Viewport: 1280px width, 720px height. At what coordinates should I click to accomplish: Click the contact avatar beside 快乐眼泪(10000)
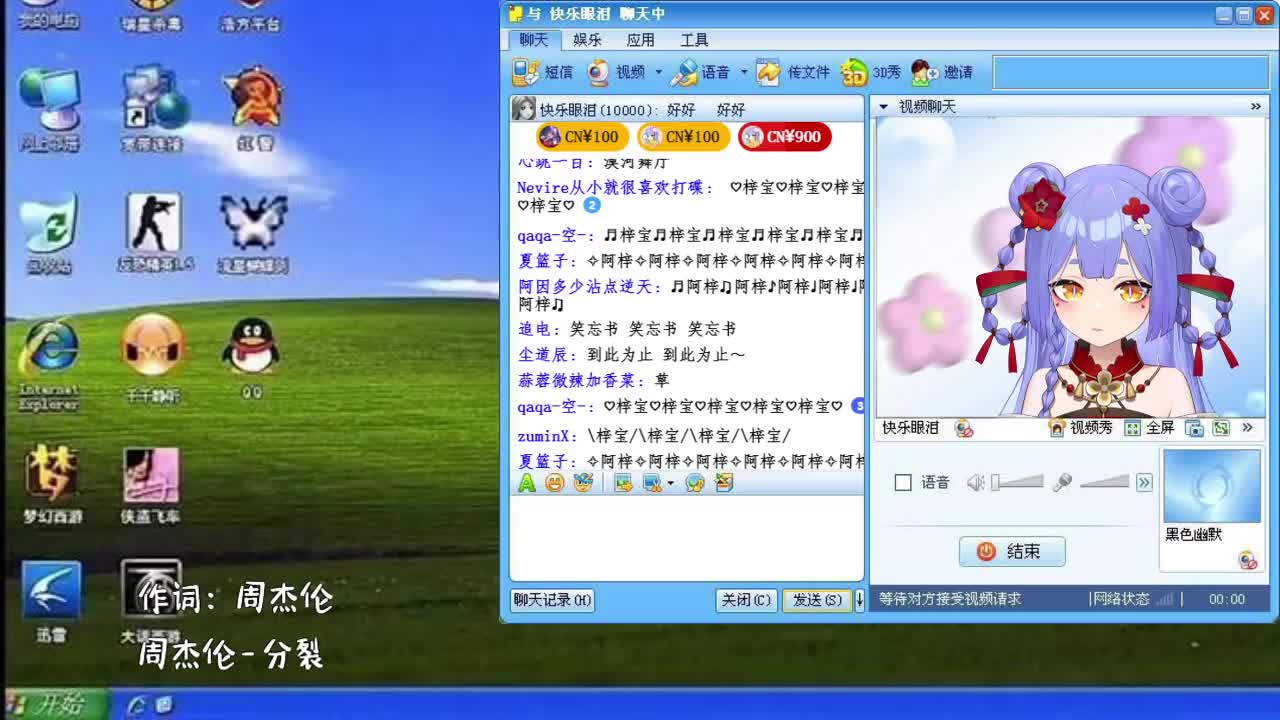[523, 109]
